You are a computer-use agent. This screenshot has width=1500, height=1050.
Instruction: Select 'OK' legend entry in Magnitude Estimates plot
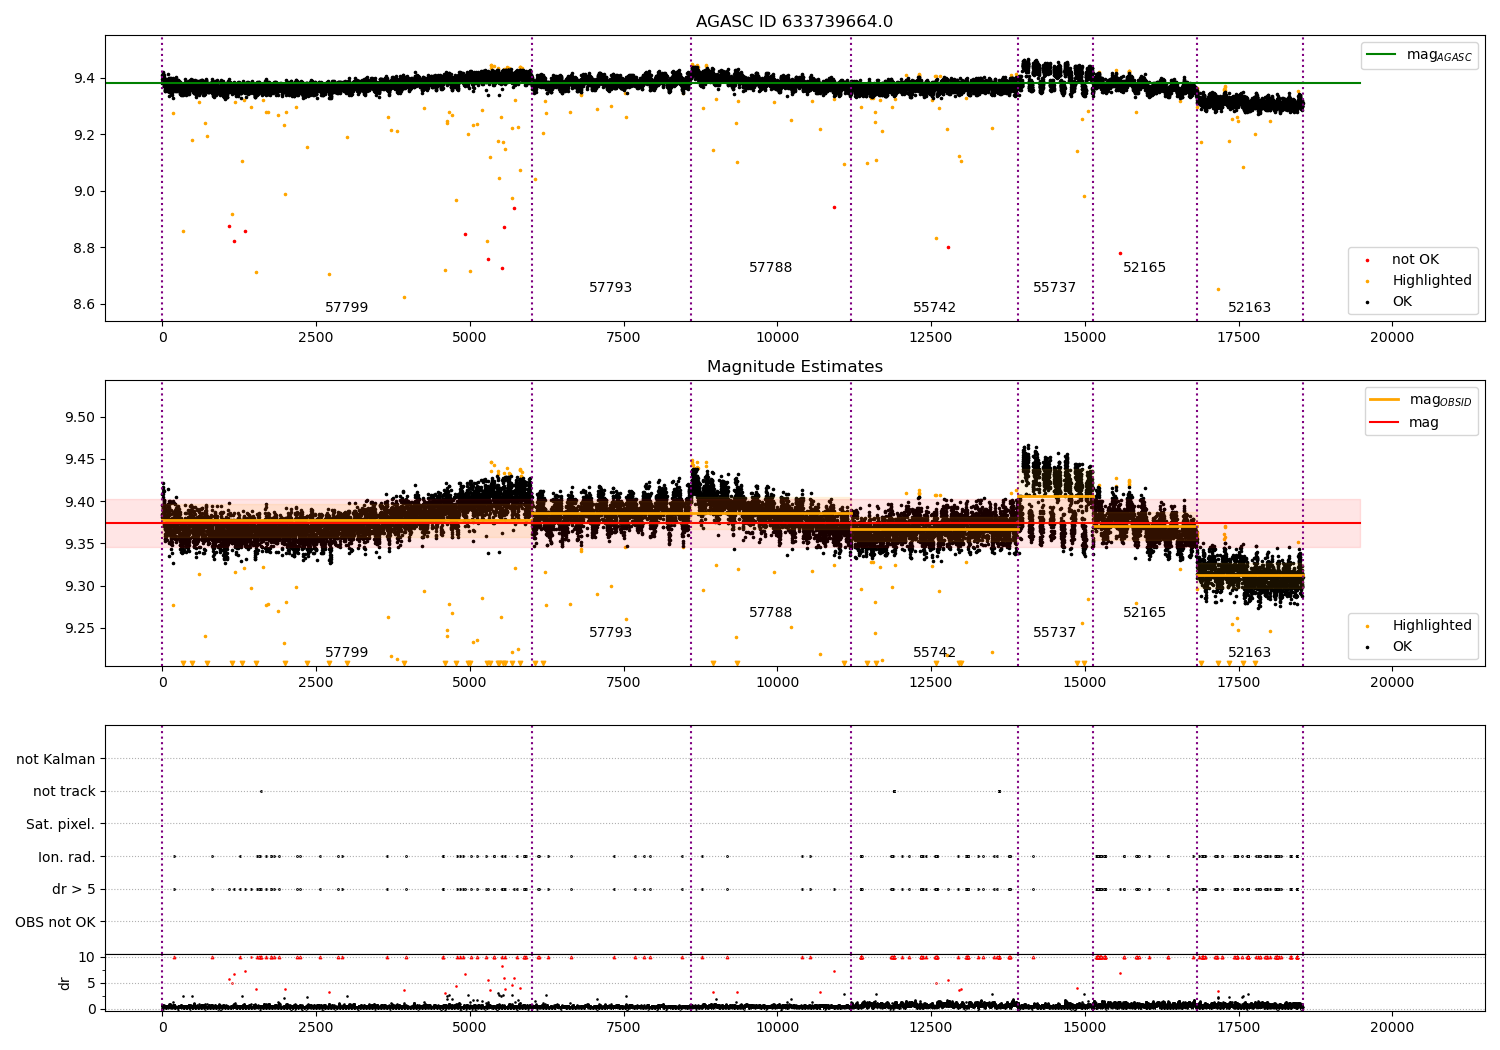[x=1402, y=647]
